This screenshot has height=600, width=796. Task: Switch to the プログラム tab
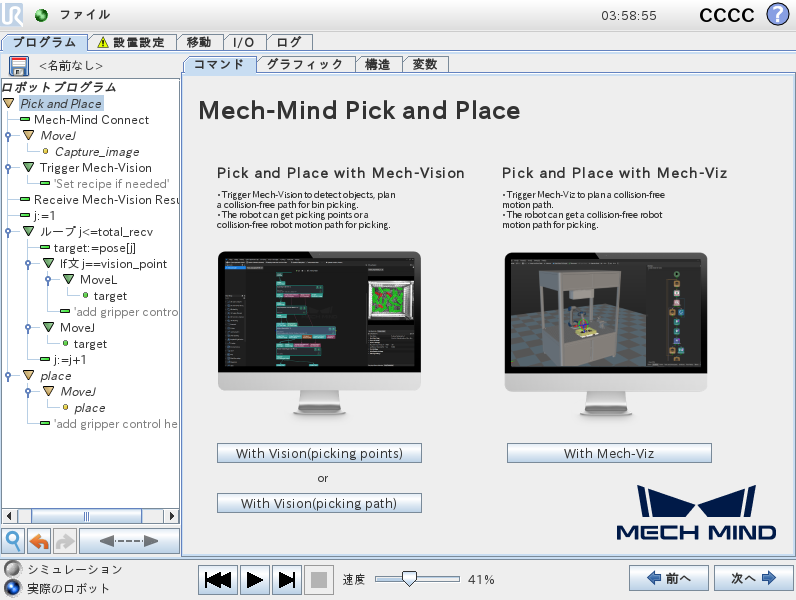pyautogui.click(x=45, y=42)
